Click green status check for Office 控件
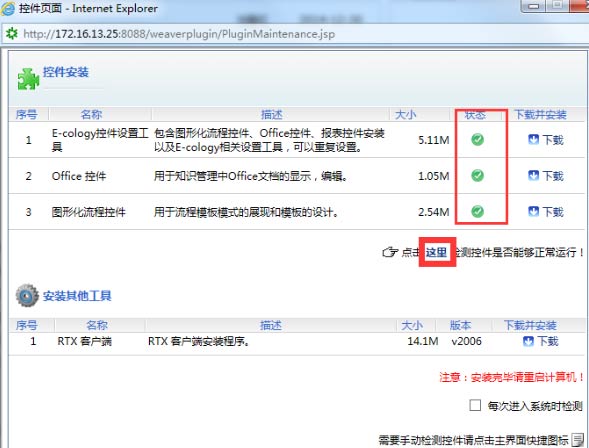This screenshot has width=589, height=448. pos(477,175)
